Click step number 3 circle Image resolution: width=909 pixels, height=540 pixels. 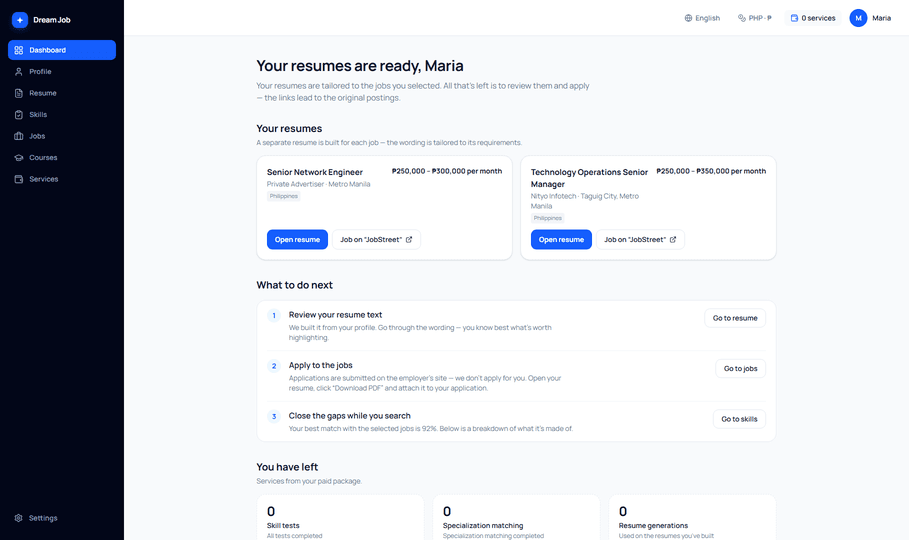[274, 416]
